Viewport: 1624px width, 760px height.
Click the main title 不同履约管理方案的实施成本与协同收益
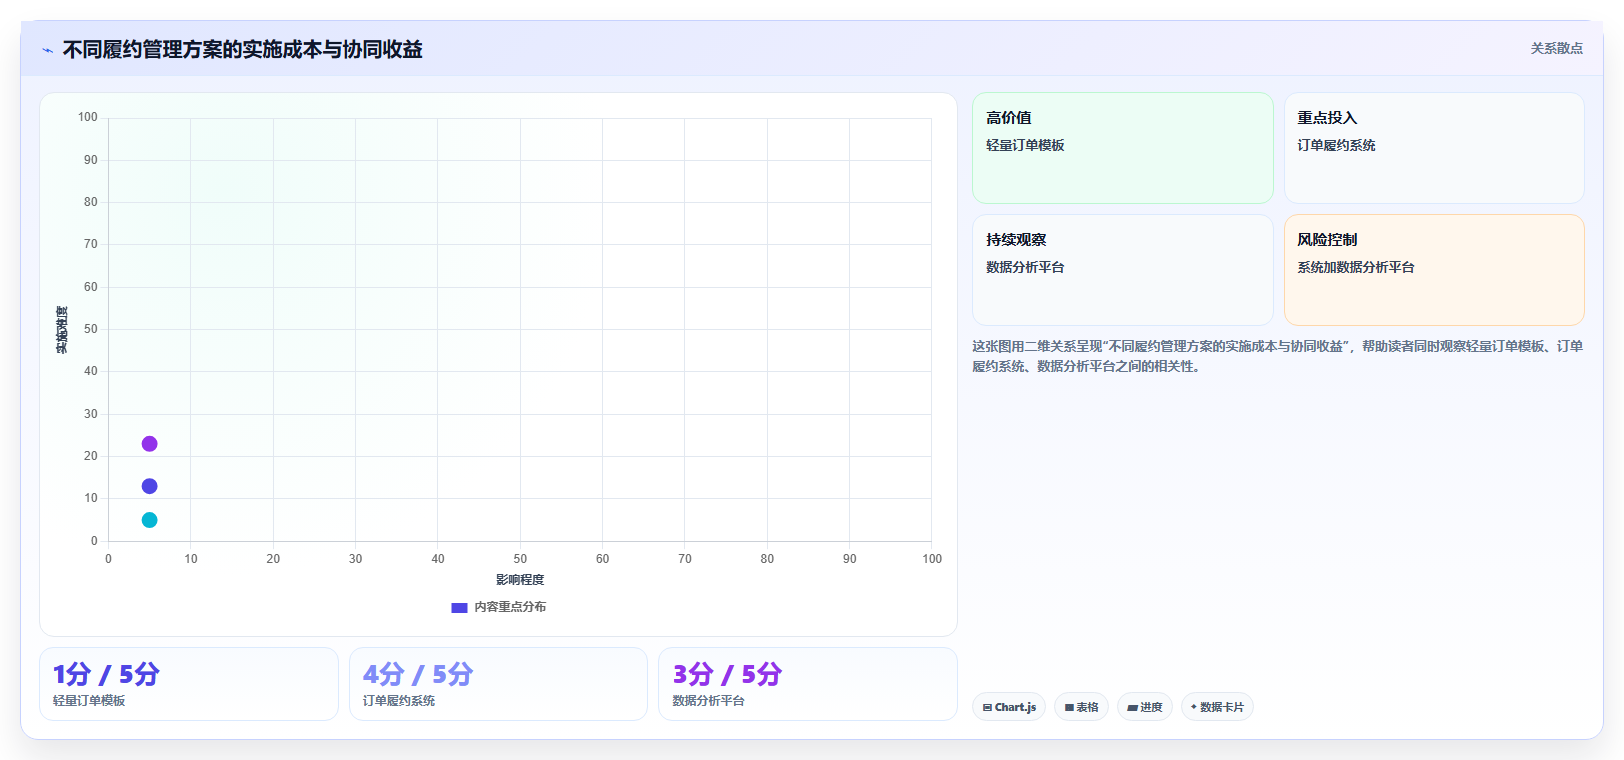click(242, 50)
